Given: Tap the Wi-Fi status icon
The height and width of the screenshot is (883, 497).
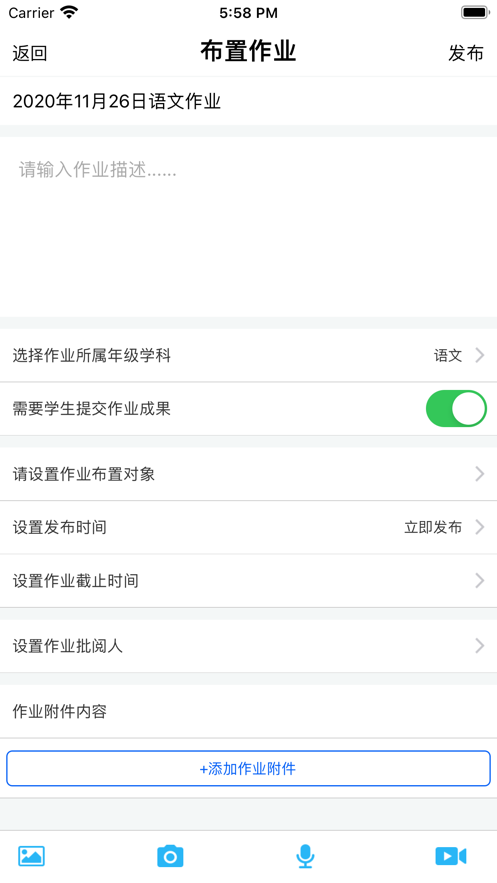Looking at the screenshot, I should 69,12.
